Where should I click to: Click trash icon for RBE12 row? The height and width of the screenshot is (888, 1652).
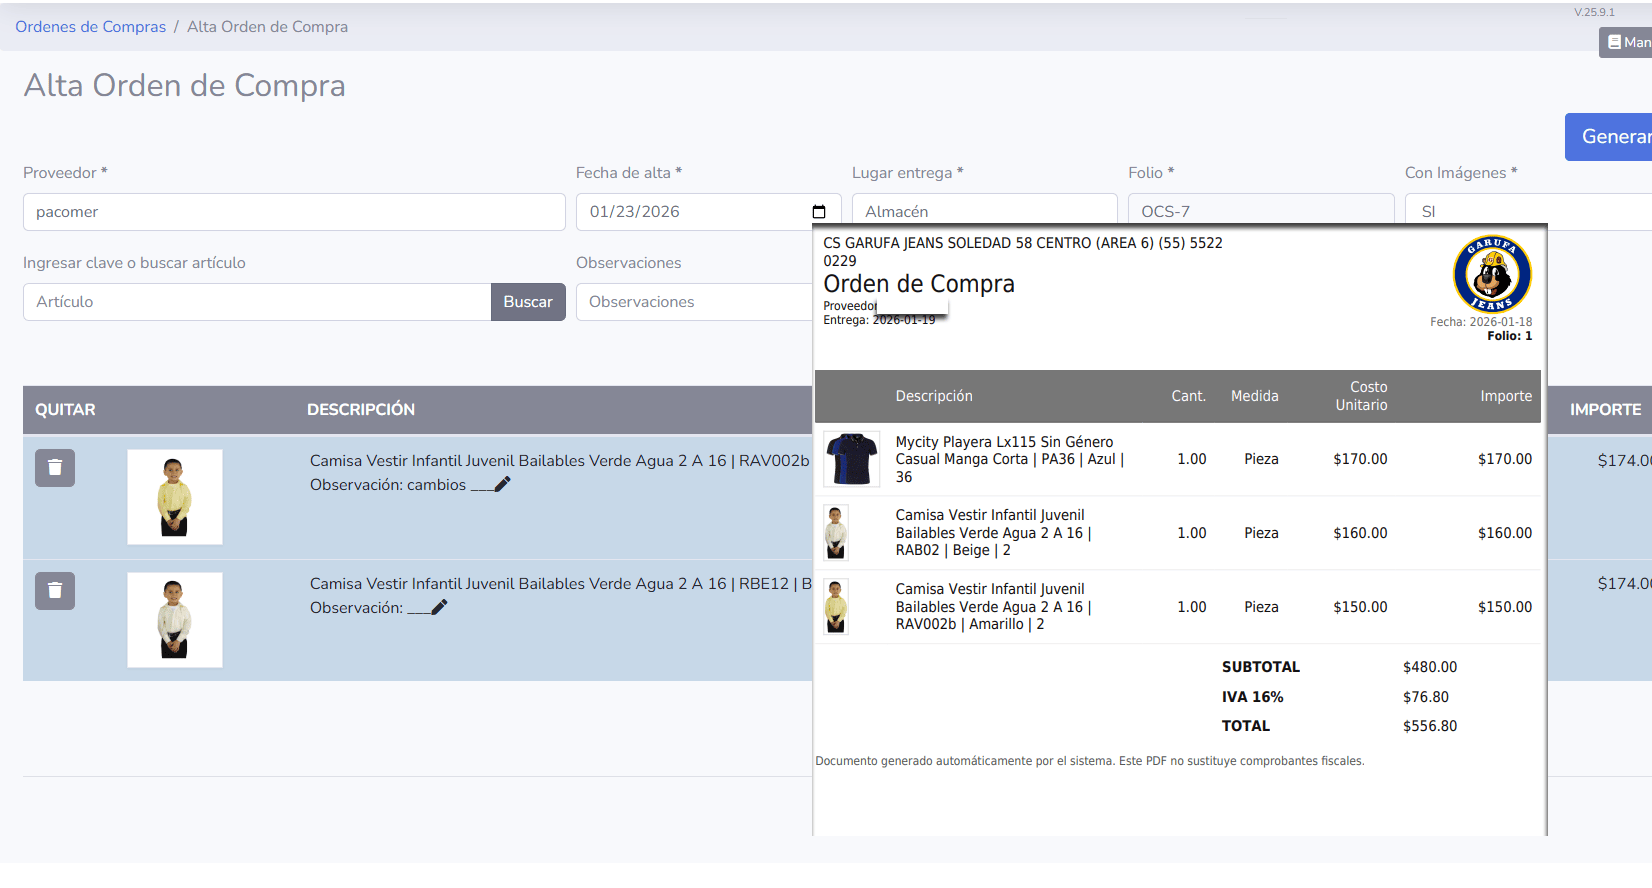click(x=55, y=591)
